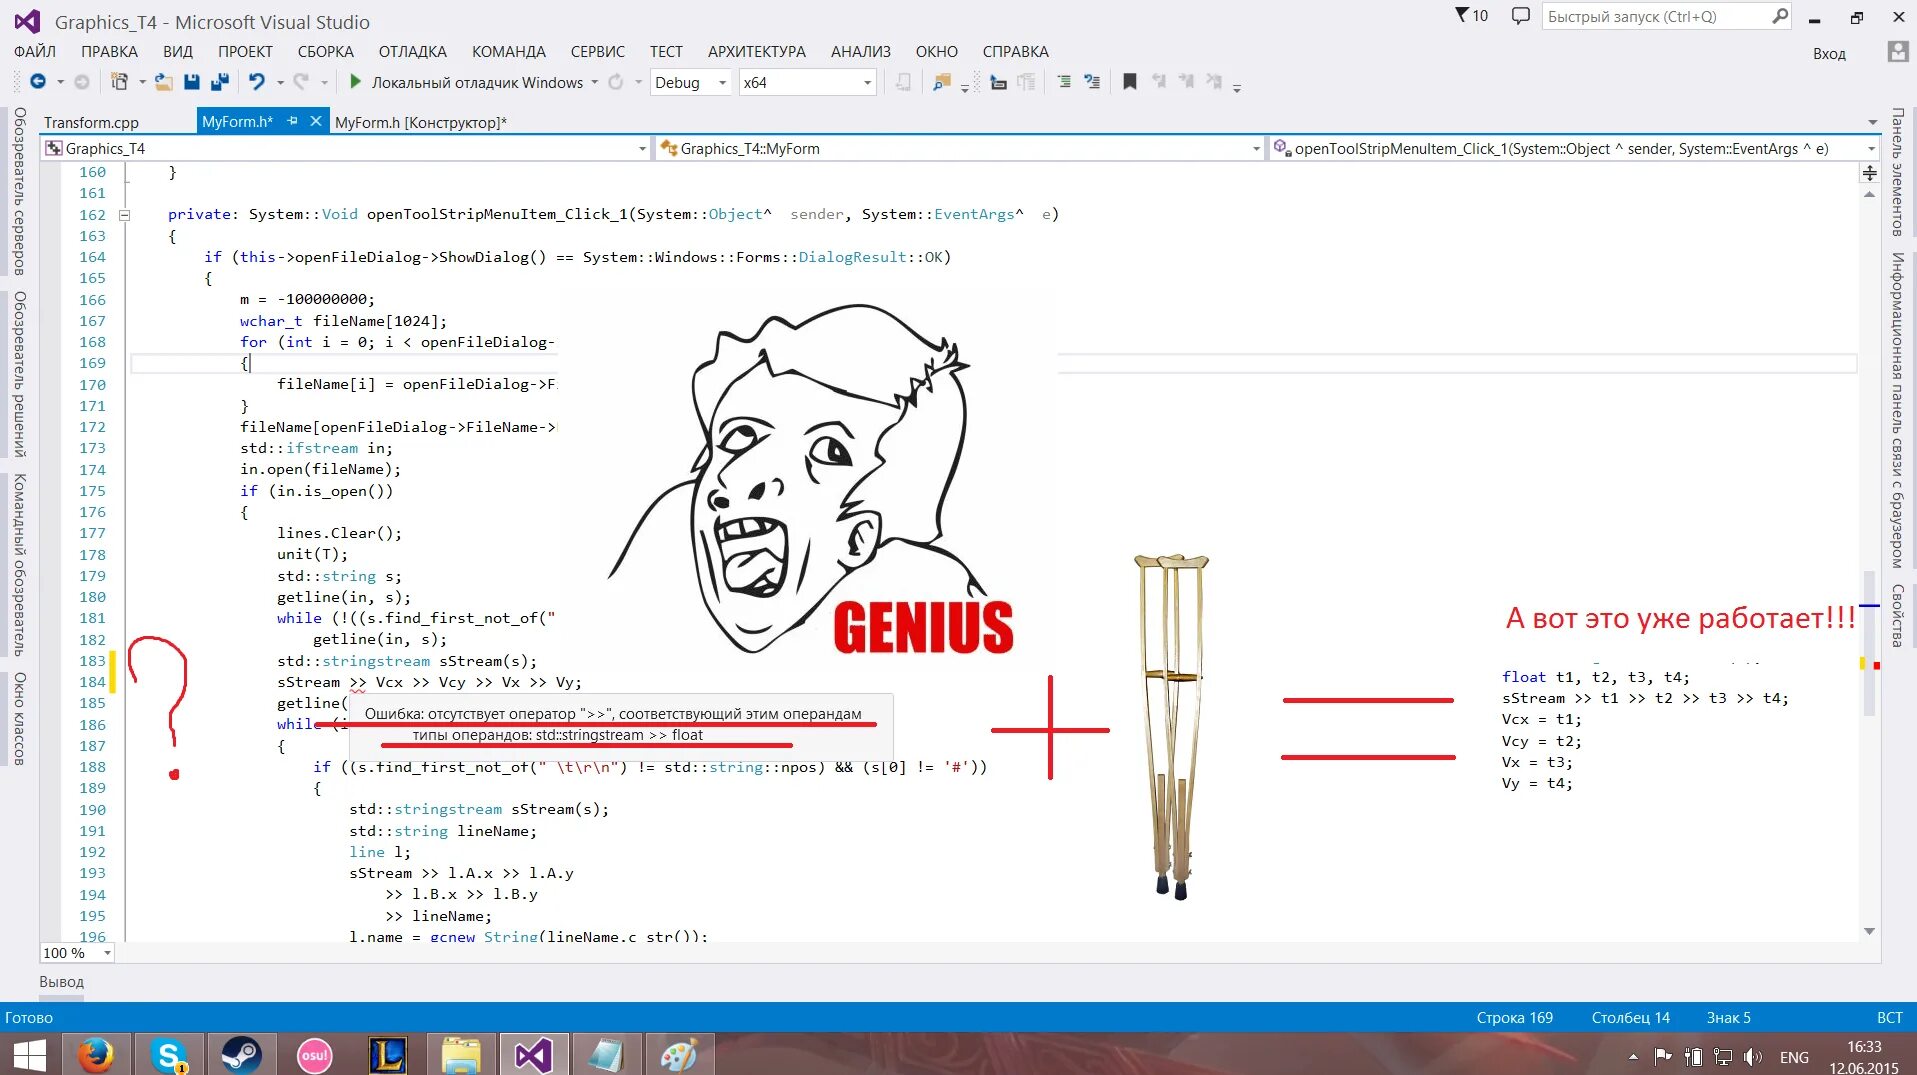Click the Windows Start button
Viewport: 1917px width, 1075px height.
(x=30, y=1055)
